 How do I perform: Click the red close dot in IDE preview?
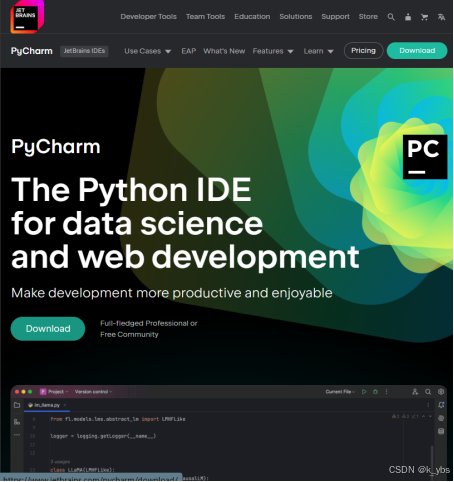click(17, 392)
